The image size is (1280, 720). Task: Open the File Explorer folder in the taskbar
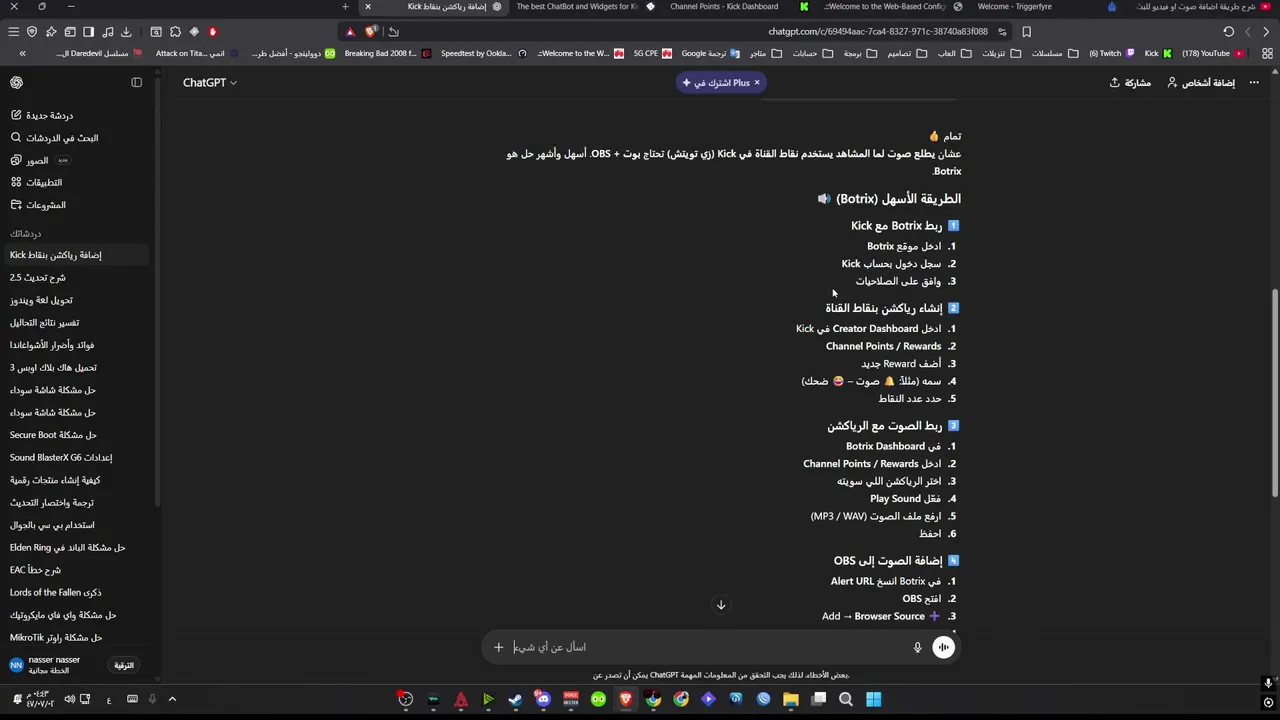pos(791,699)
